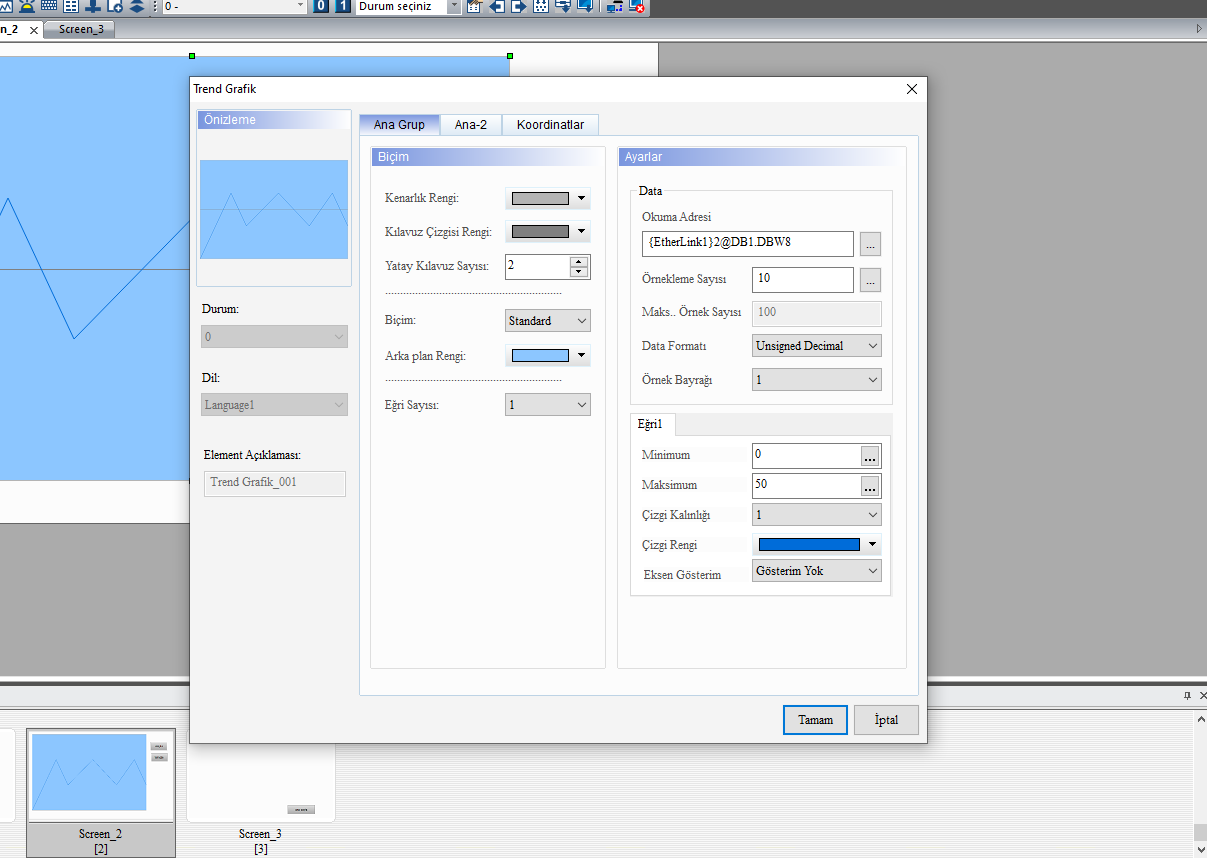Change the Çizgi Rengi blue swatch

point(817,545)
